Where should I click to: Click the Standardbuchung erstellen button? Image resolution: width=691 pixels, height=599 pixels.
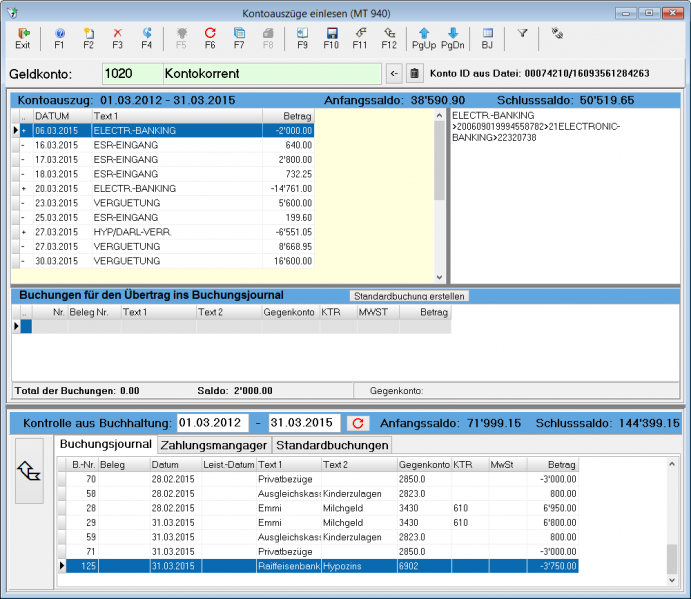click(409, 296)
